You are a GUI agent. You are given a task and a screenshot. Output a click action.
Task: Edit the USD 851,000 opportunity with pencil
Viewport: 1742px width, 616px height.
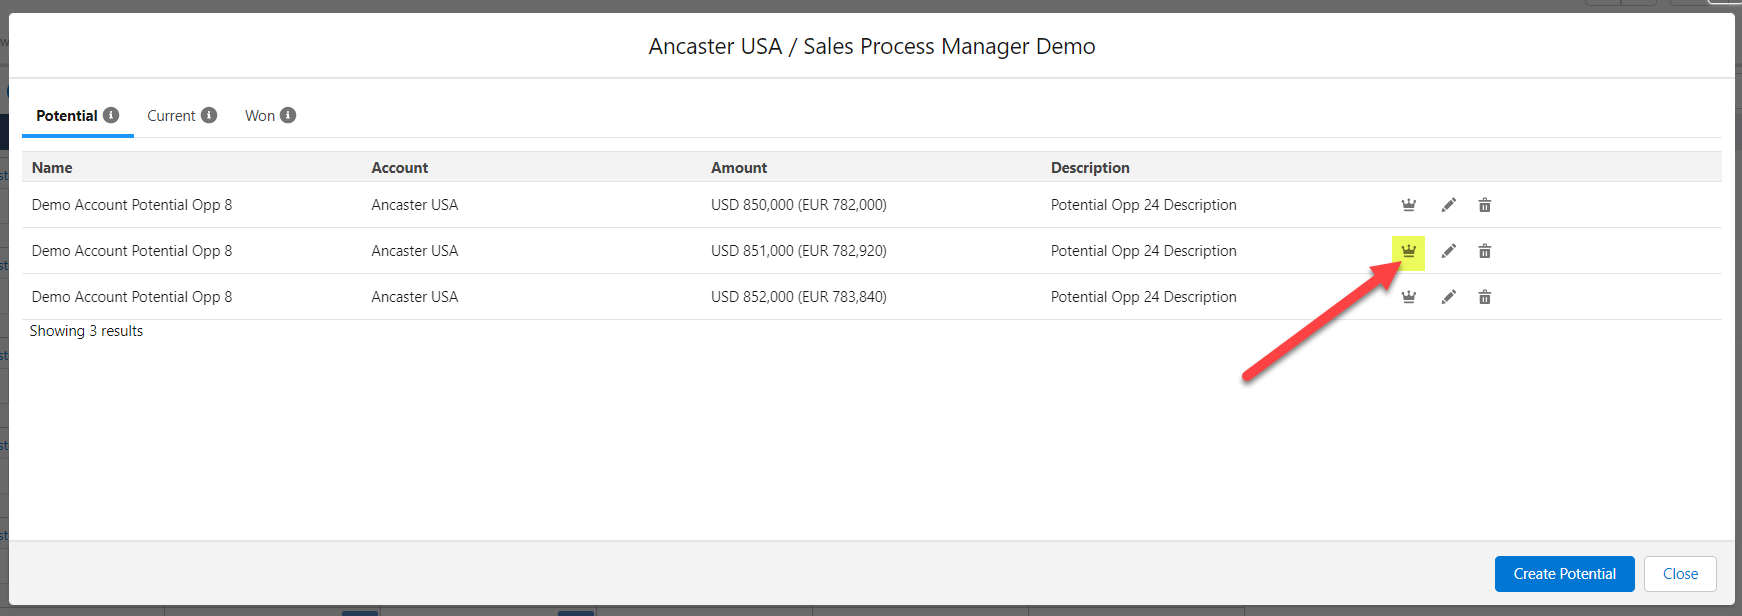pyautogui.click(x=1448, y=251)
